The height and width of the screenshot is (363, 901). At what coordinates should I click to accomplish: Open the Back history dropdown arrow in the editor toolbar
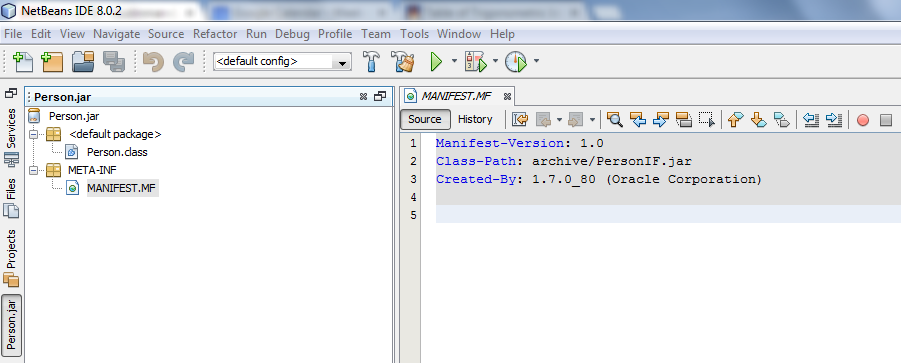tap(559, 120)
